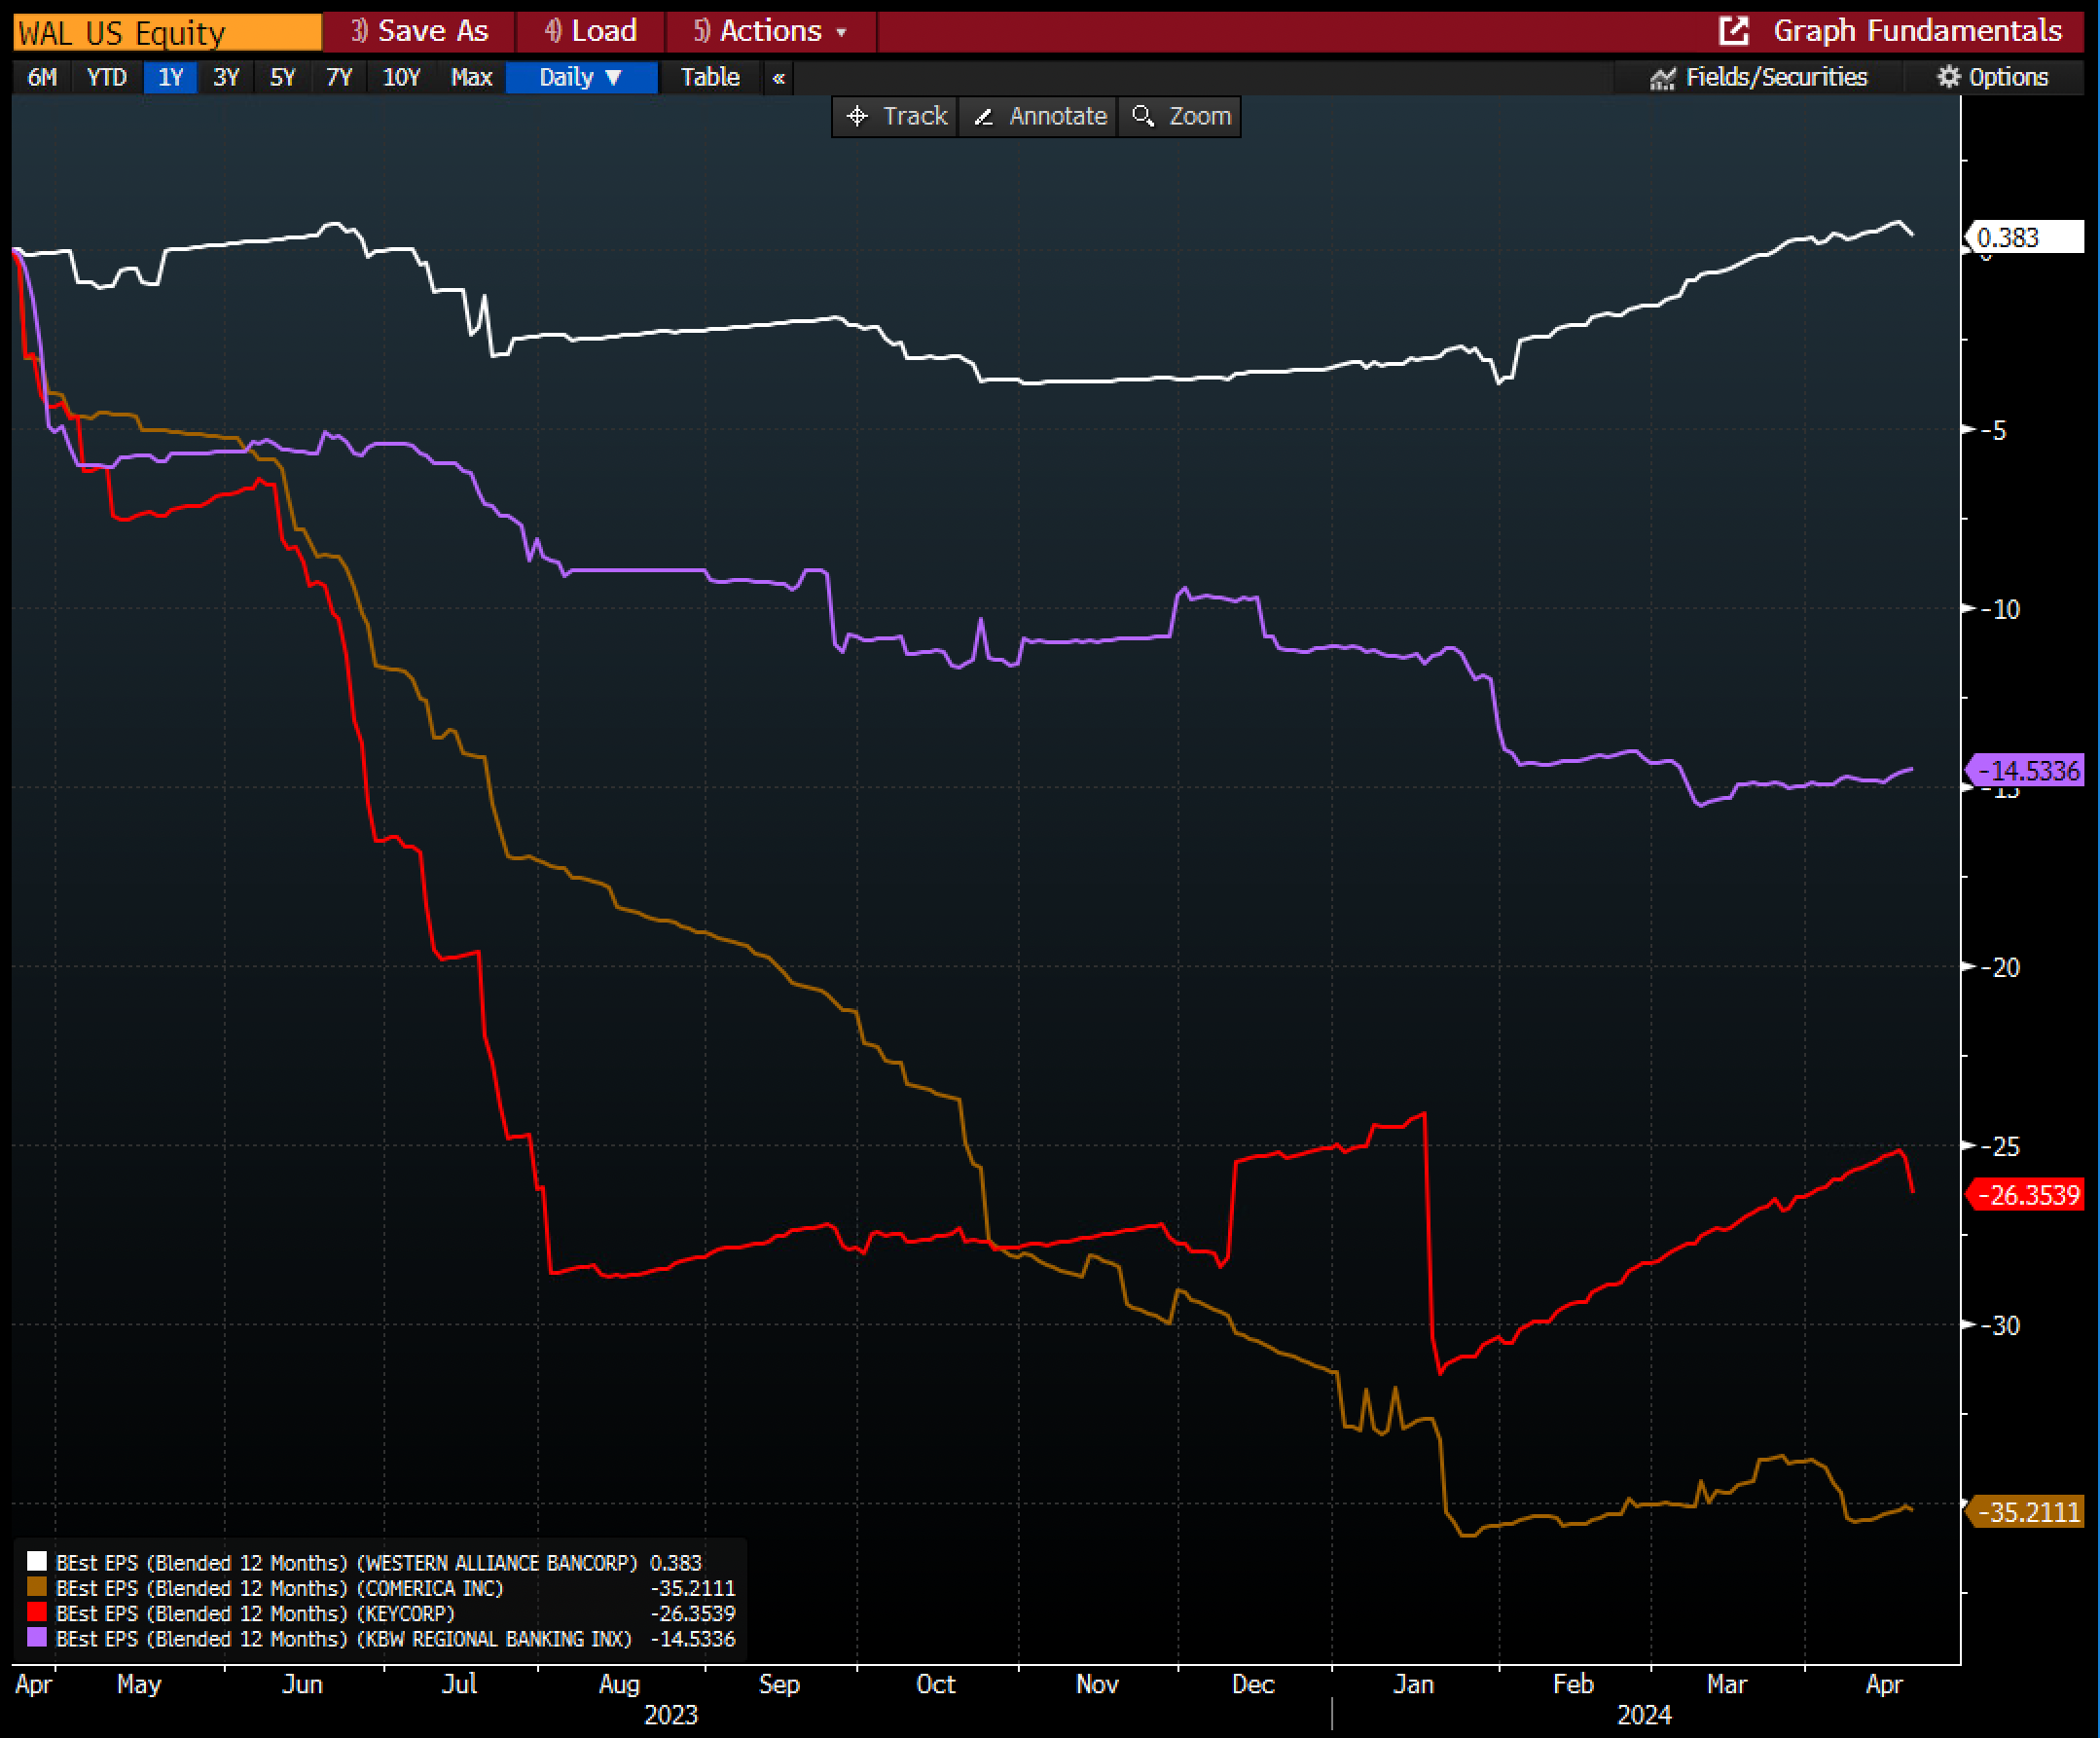Select the 1Y time range
This screenshot has width=2100, height=1738.
[171, 78]
